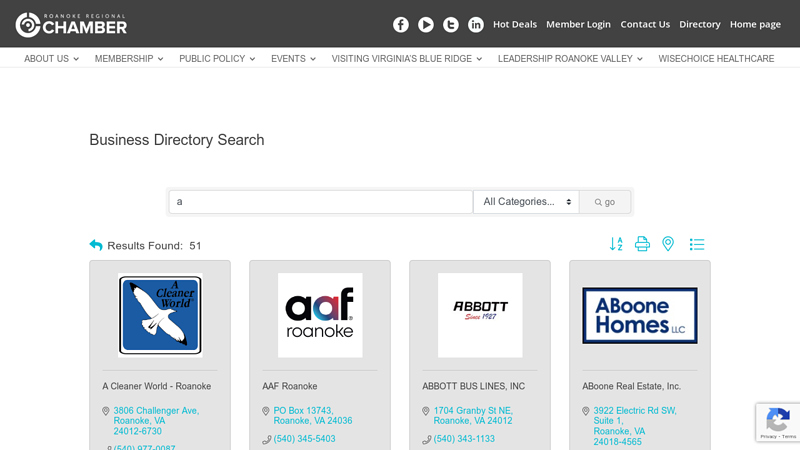
Task: Click the go search button
Action: click(605, 202)
